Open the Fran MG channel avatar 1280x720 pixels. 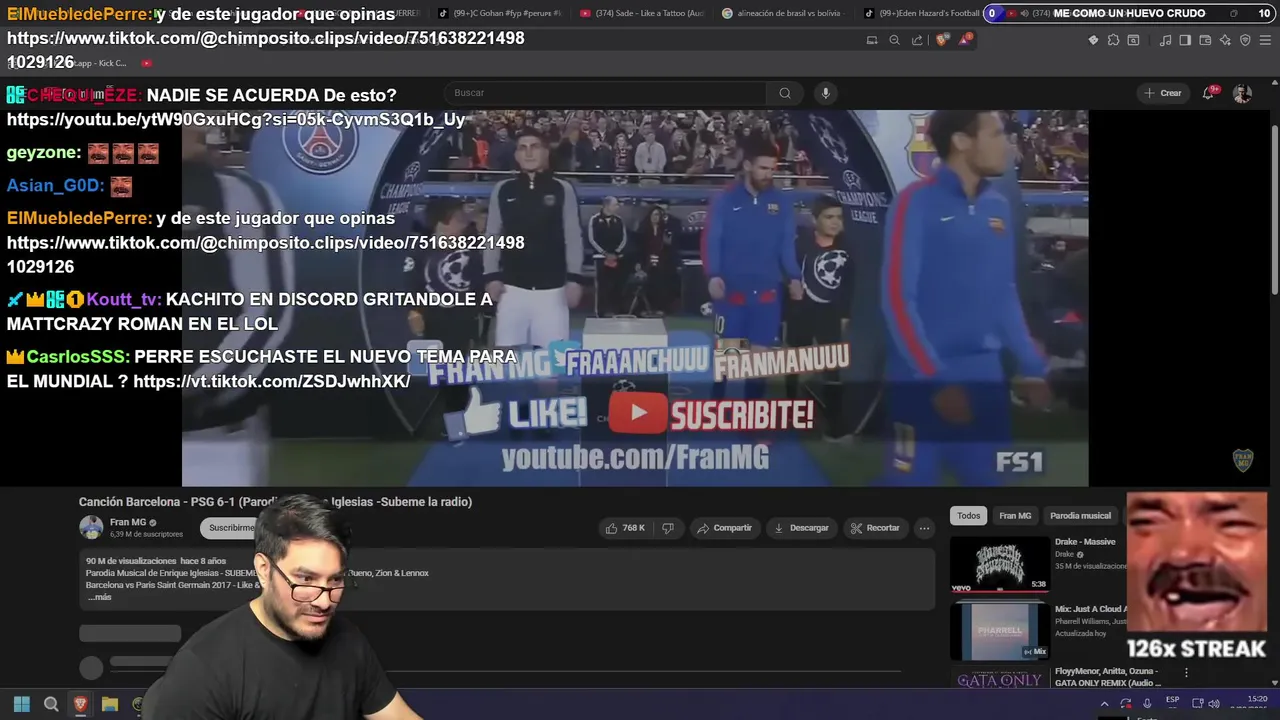91,528
